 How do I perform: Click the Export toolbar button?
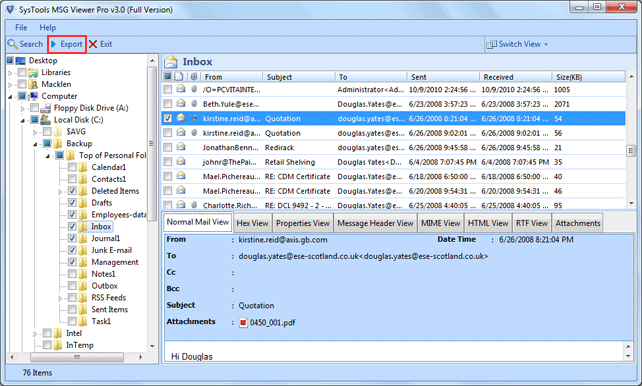point(67,44)
